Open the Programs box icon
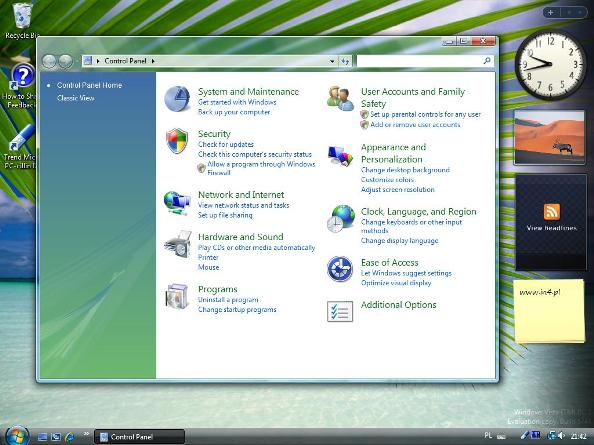 point(177,296)
